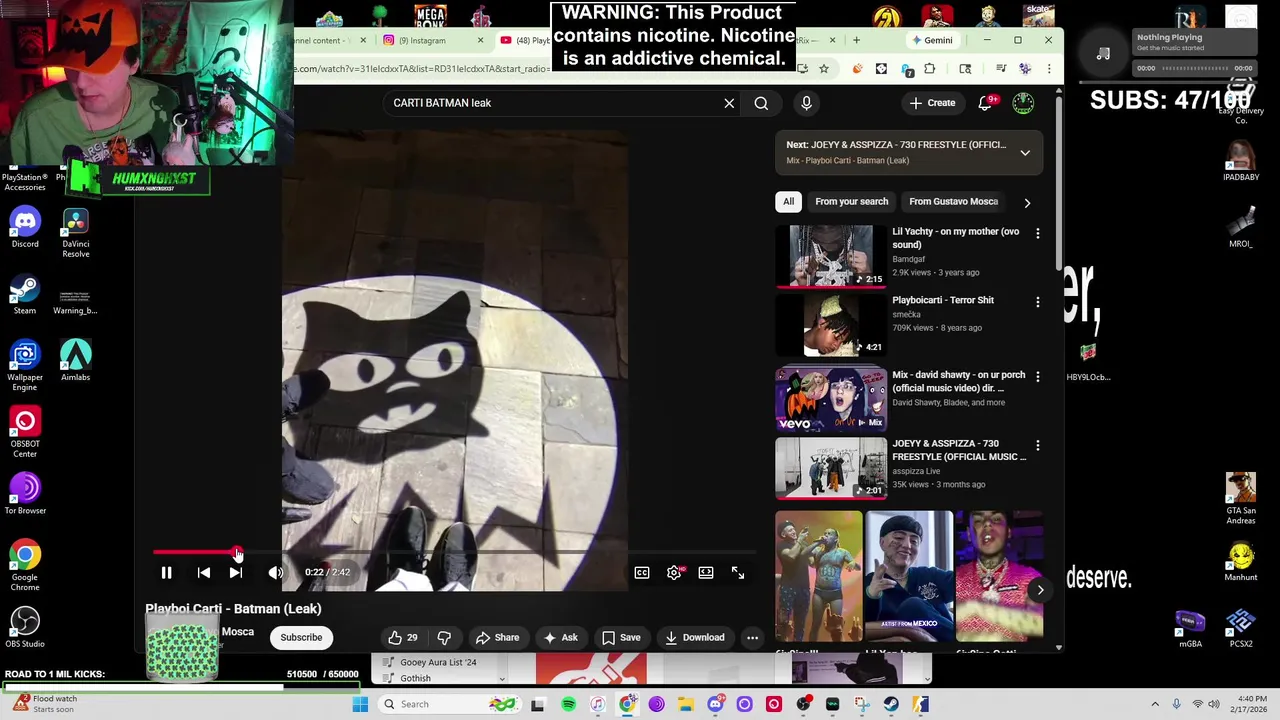Viewport: 1280px width, 720px height.
Task: Open david shawty on ur porch mix
Action: pyautogui.click(x=831, y=399)
